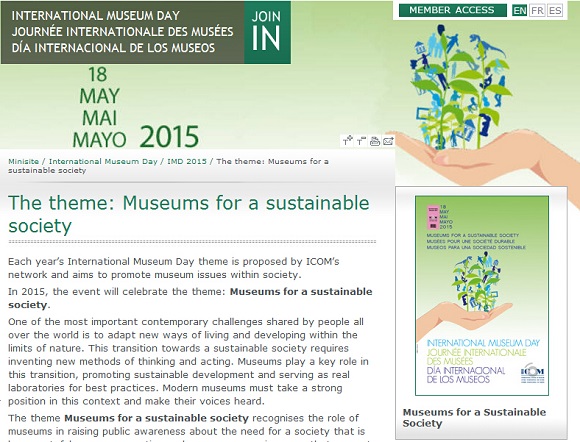
Task: Open IMD 2015 breadcrumb link
Action: [x=187, y=162]
